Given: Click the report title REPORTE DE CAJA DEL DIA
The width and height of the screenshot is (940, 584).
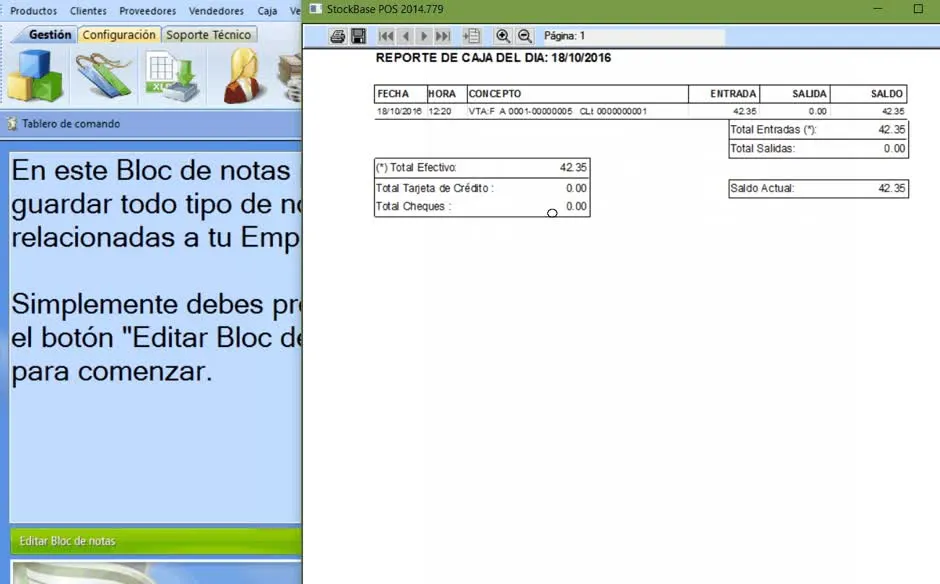Looking at the screenshot, I should (493, 58).
